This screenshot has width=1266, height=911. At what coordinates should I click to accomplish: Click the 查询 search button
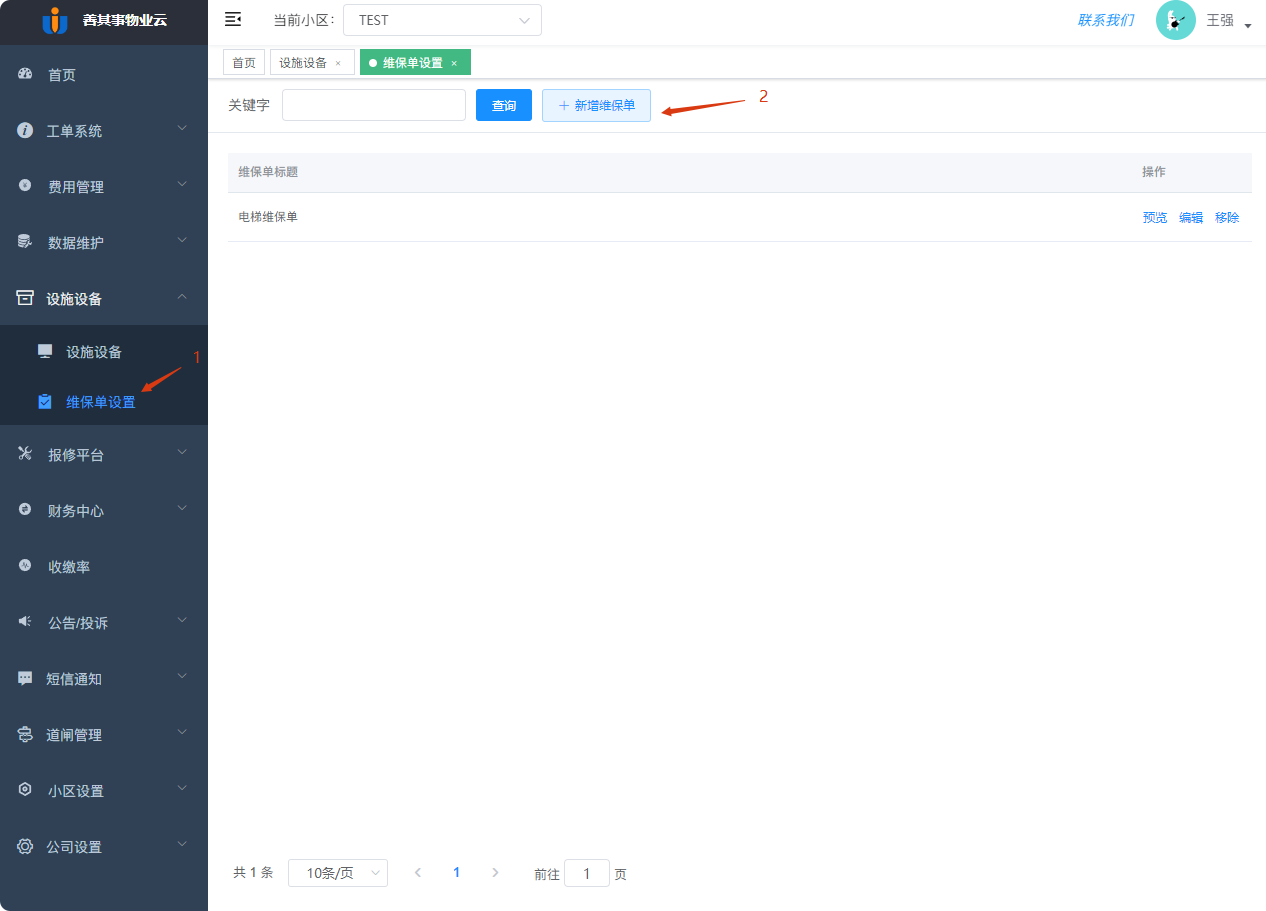(x=503, y=104)
